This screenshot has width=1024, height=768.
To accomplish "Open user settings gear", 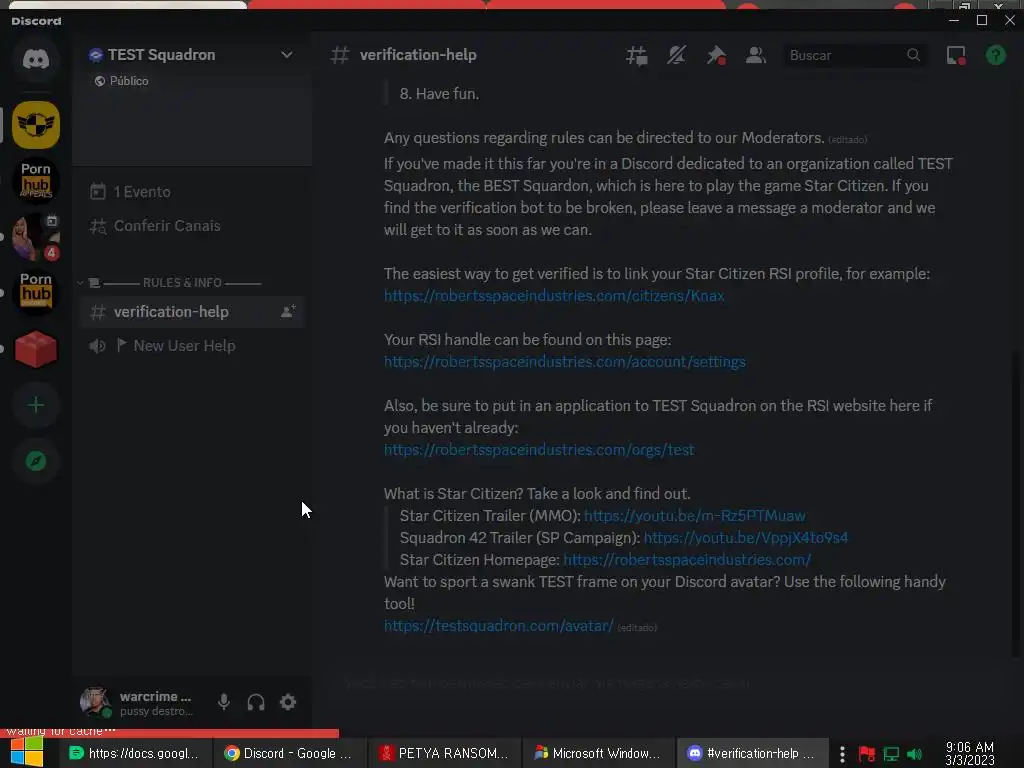I will [288, 702].
